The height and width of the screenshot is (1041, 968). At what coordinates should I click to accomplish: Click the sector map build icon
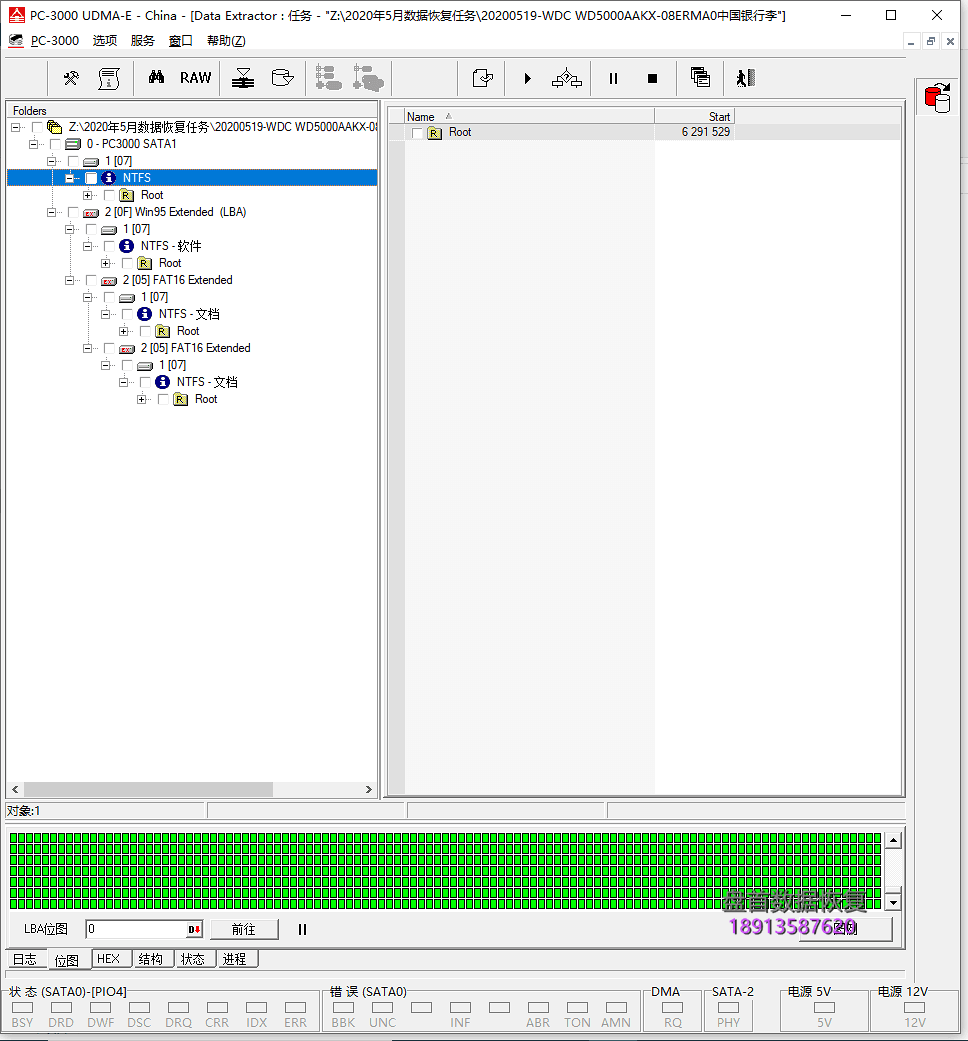pos(243,78)
